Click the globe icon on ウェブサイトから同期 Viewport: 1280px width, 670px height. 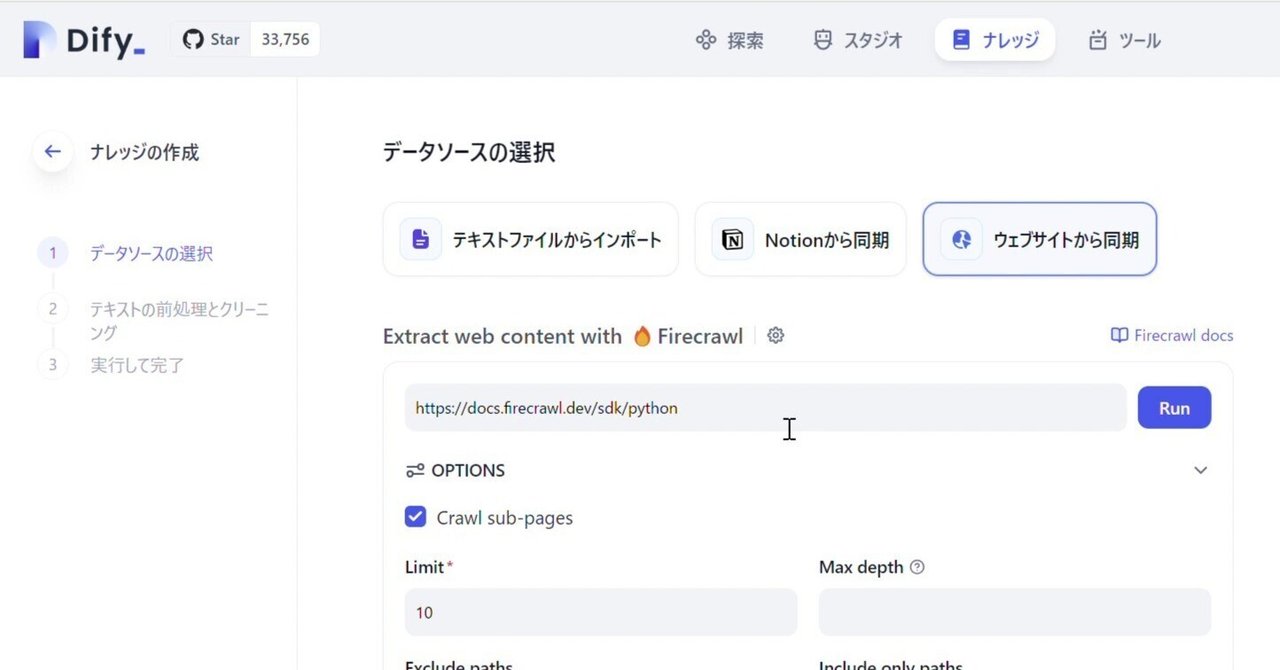[x=961, y=239]
